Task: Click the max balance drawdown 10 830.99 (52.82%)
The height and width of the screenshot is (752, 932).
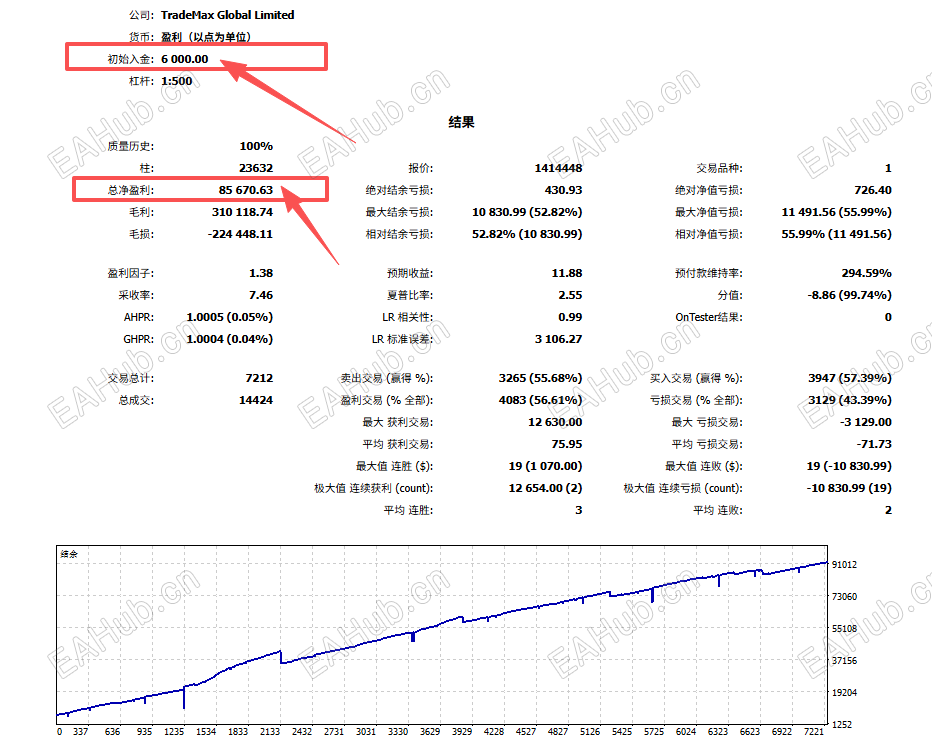Action: [527, 212]
